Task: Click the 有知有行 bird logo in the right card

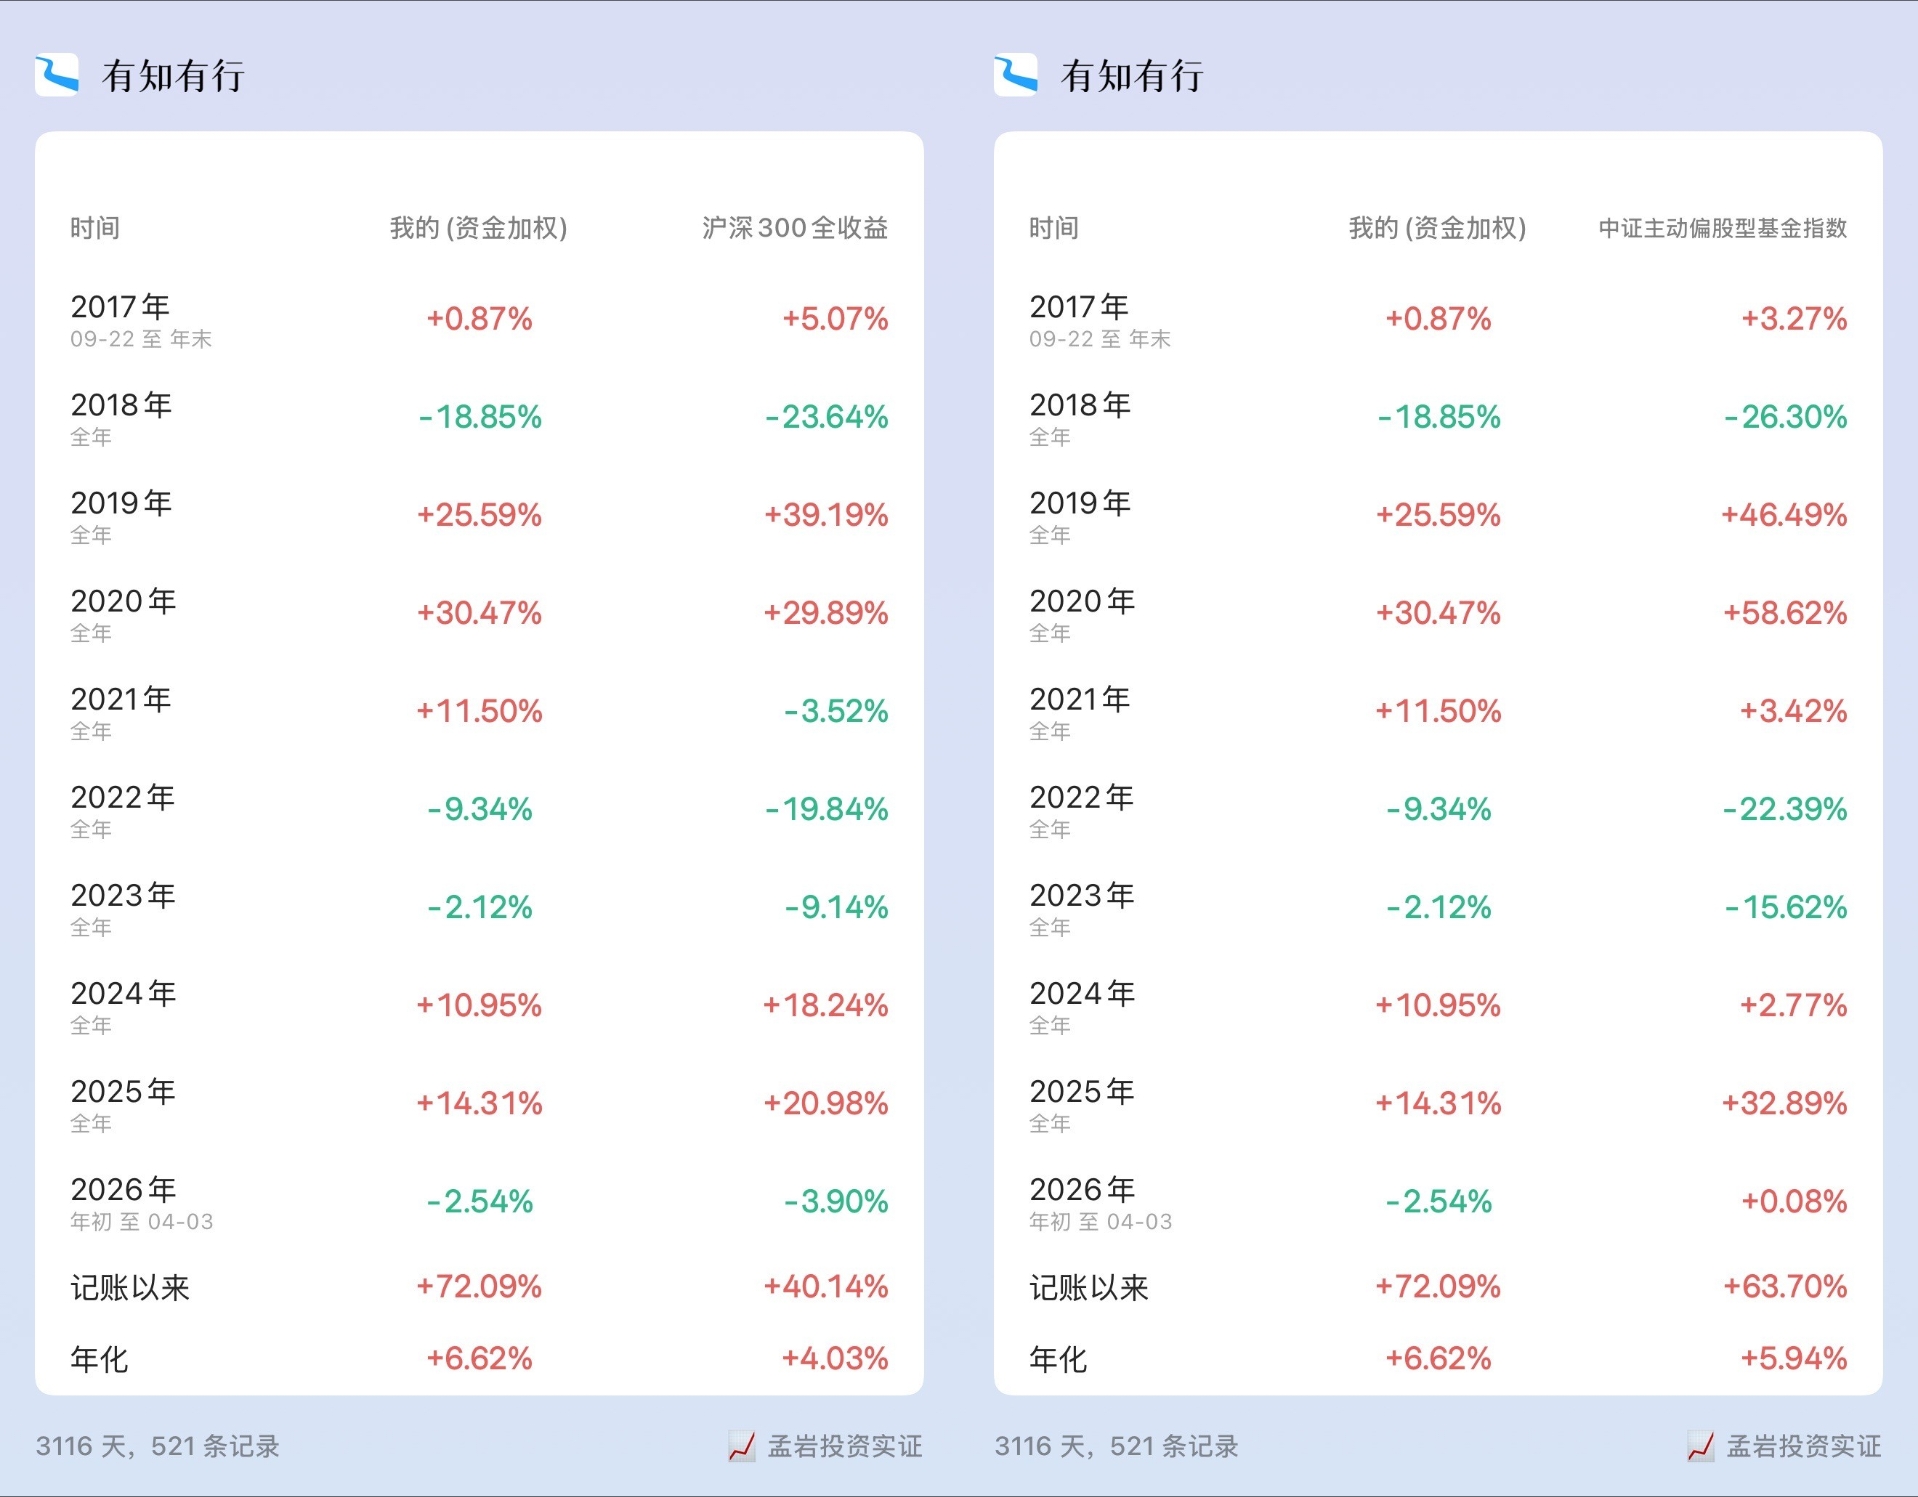Action: click(x=1016, y=75)
